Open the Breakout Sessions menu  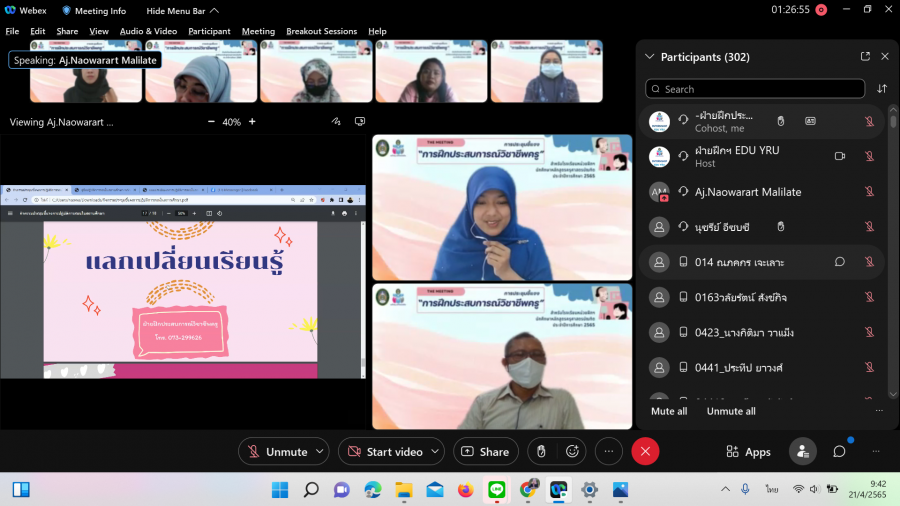(x=321, y=31)
